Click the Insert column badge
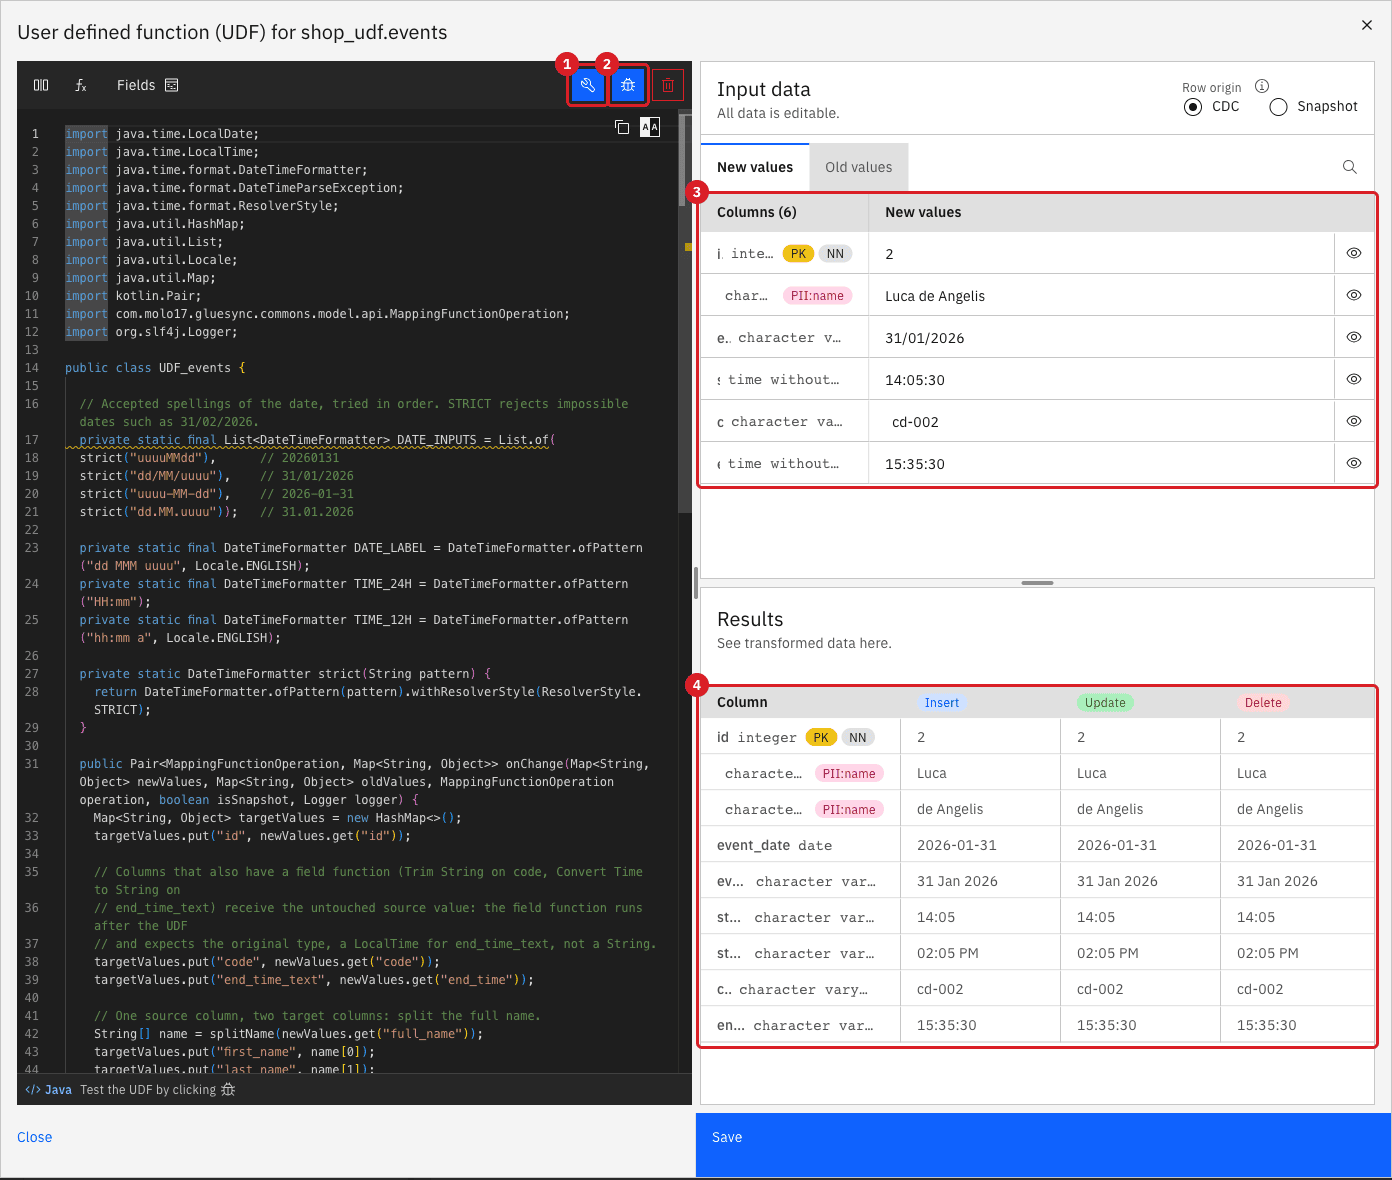 click(942, 703)
